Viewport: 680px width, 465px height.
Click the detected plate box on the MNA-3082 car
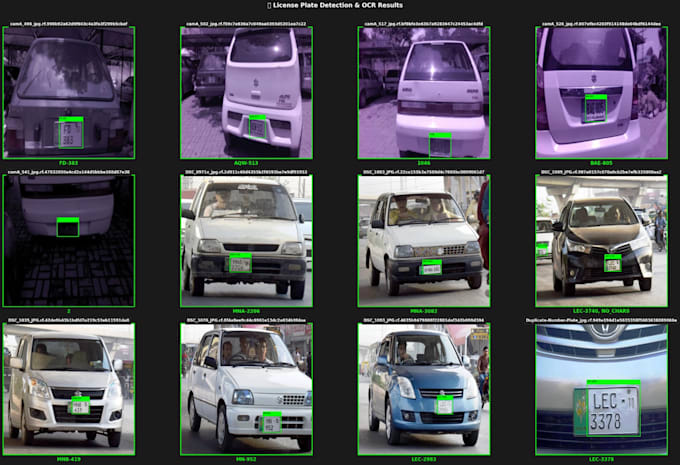pyautogui.click(x=432, y=269)
